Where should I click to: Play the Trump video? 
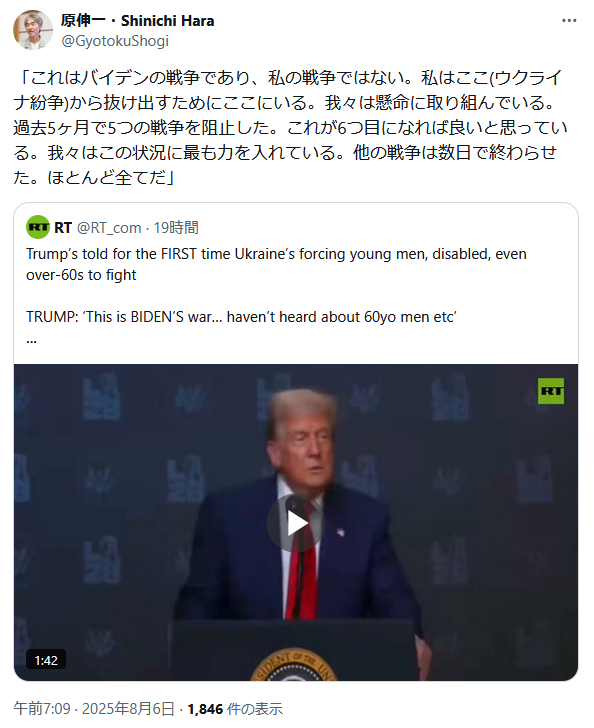[296, 523]
